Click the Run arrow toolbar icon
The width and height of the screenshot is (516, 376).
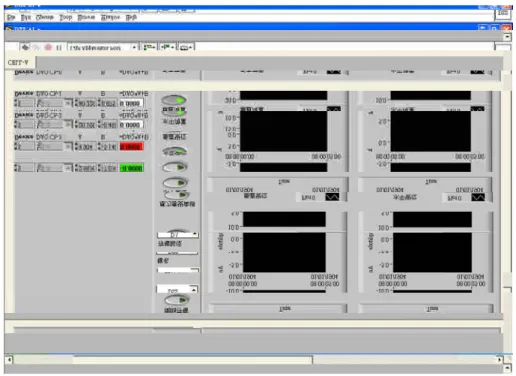(x=25, y=48)
